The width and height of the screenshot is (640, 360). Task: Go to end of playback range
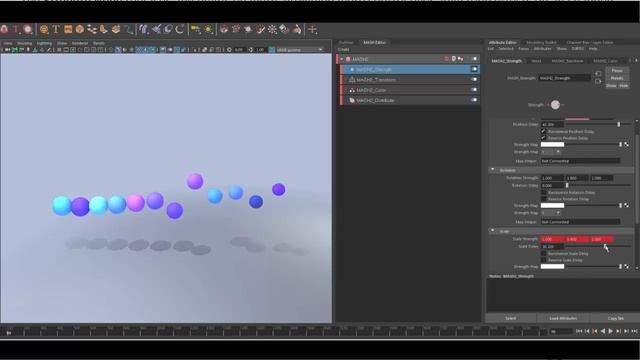pyautogui.click(x=634, y=331)
